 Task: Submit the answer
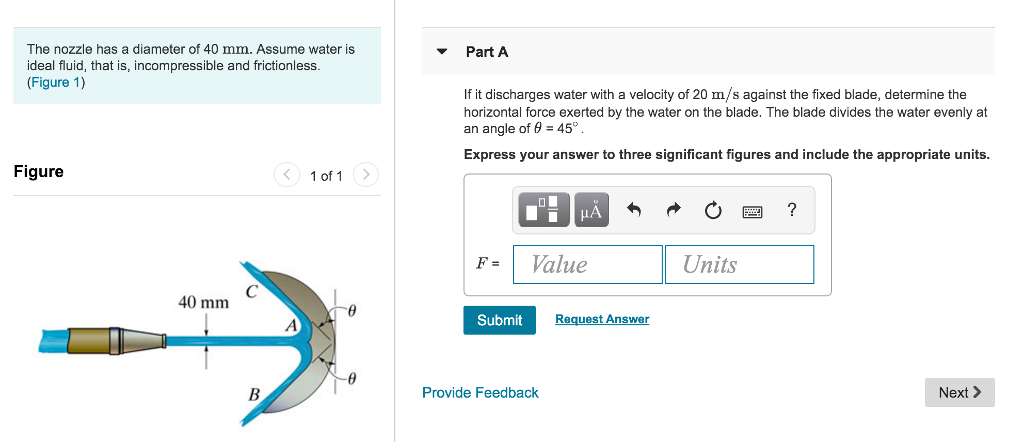pyautogui.click(x=500, y=320)
